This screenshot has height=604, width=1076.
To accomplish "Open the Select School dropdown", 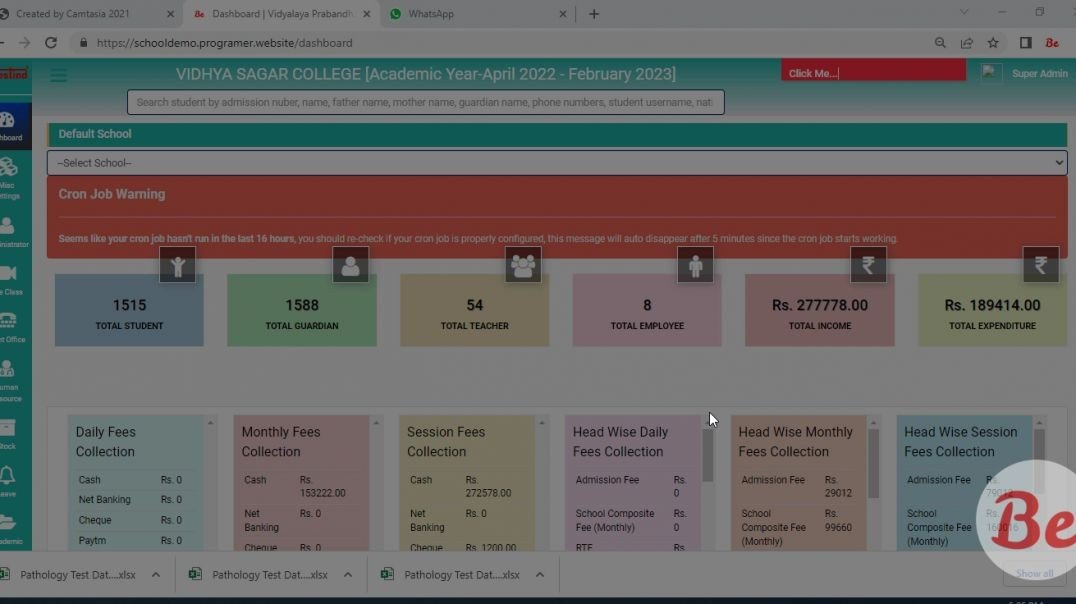I will point(556,162).
